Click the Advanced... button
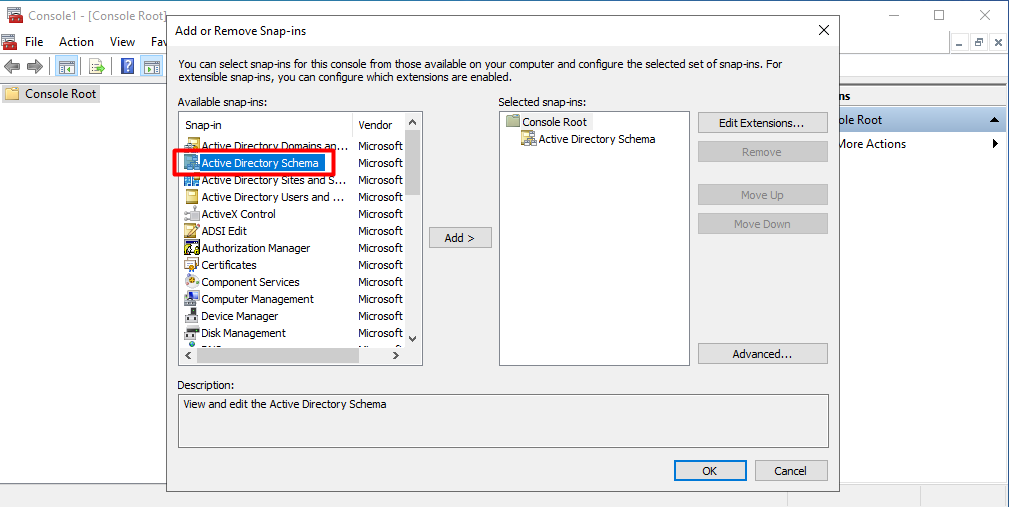The width and height of the screenshot is (1009, 507). point(763,354)
